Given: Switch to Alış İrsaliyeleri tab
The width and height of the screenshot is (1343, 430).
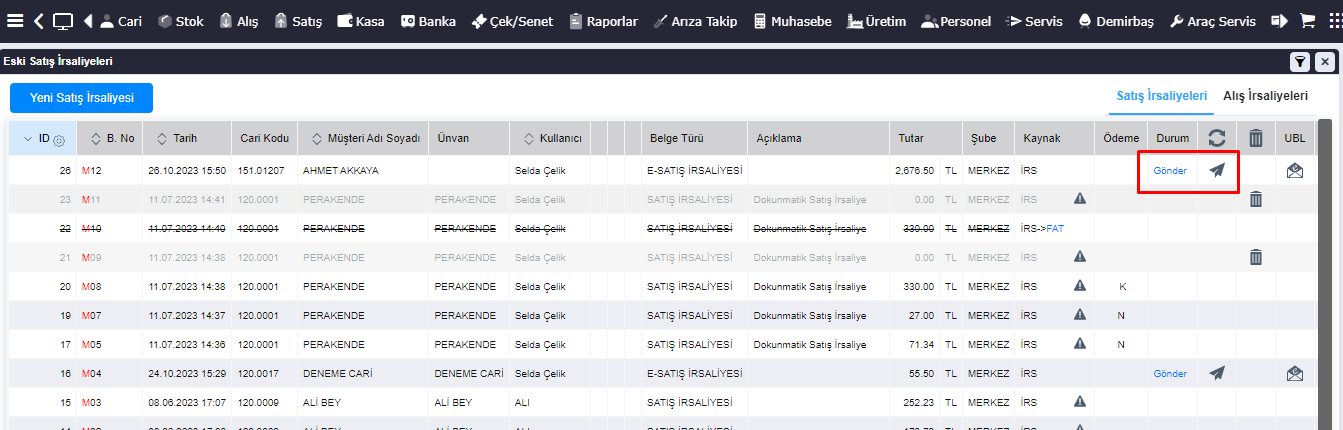Looking at the screenshot, I should coord(1265,96).
